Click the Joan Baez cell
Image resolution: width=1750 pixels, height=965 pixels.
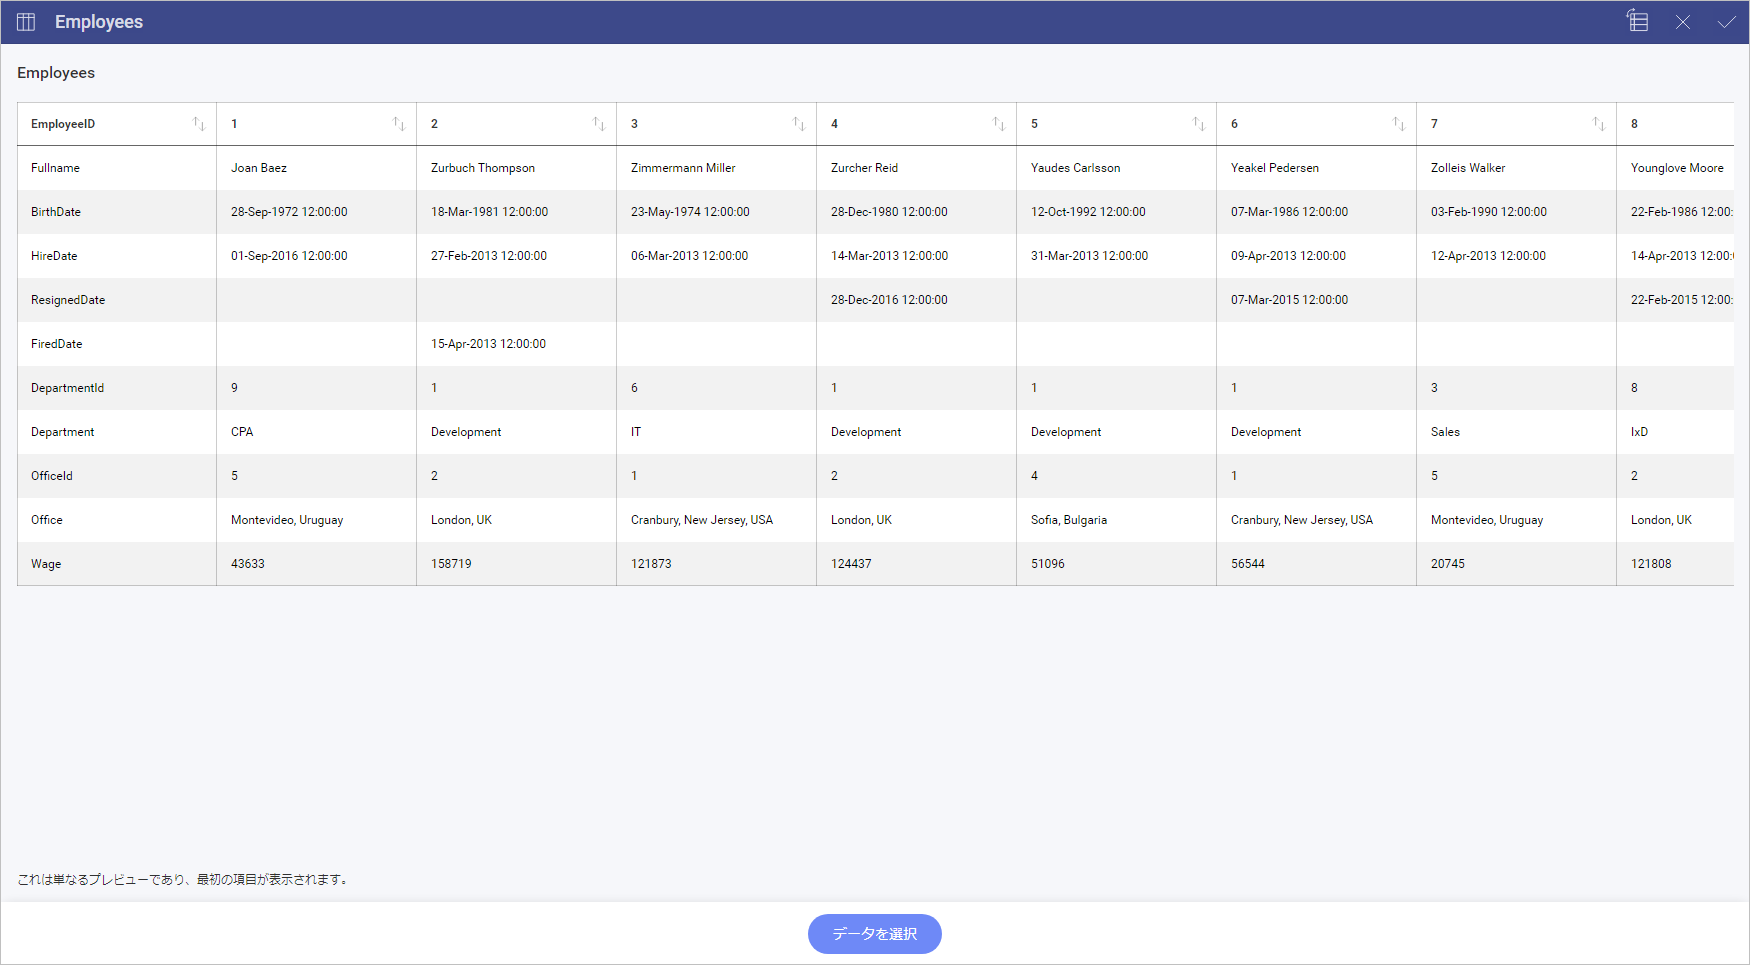(x=317, y=168)
